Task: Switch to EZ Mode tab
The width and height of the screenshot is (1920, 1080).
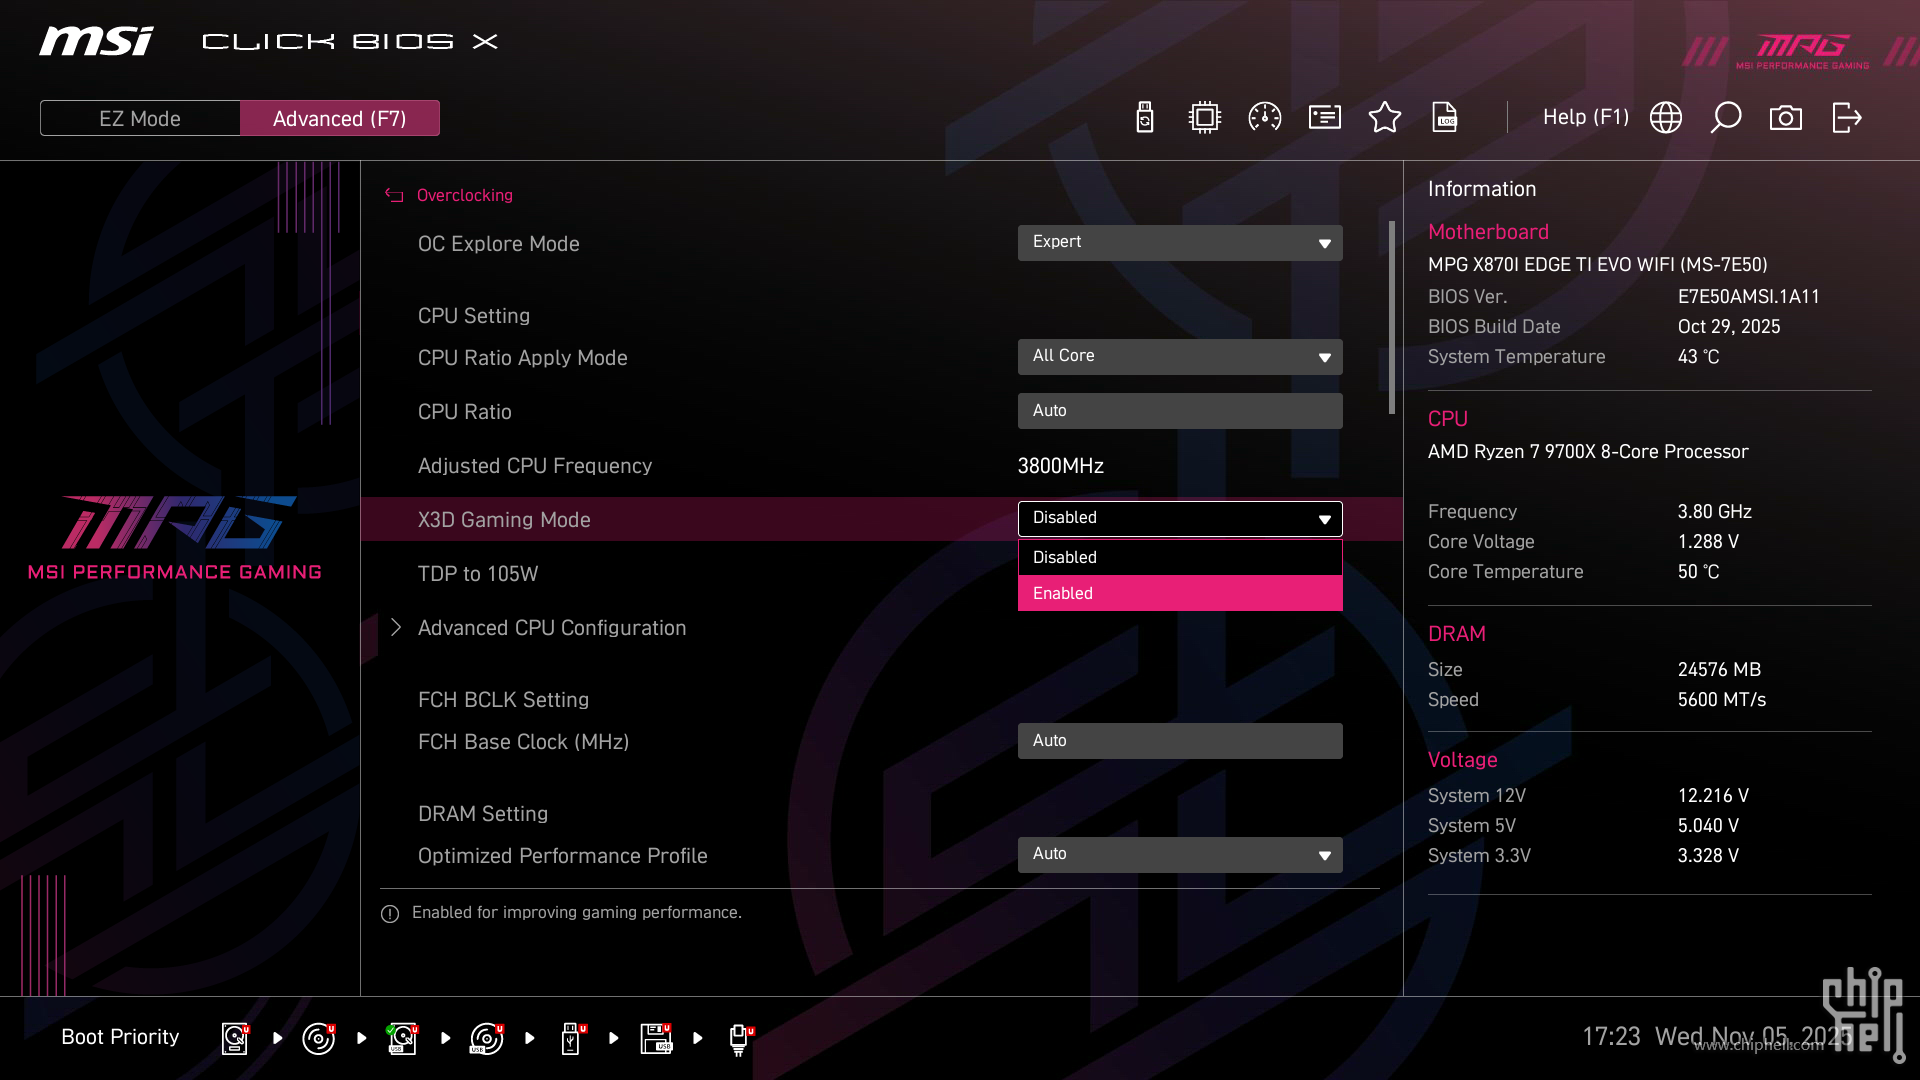Action: tap(140, 117)
